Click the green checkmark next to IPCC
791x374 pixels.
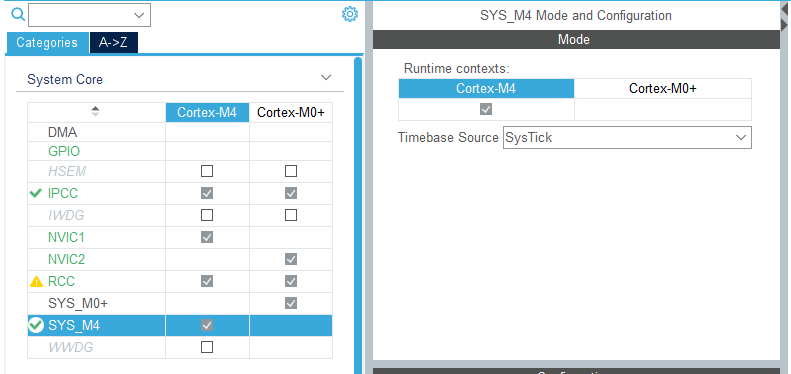[35, 193]
